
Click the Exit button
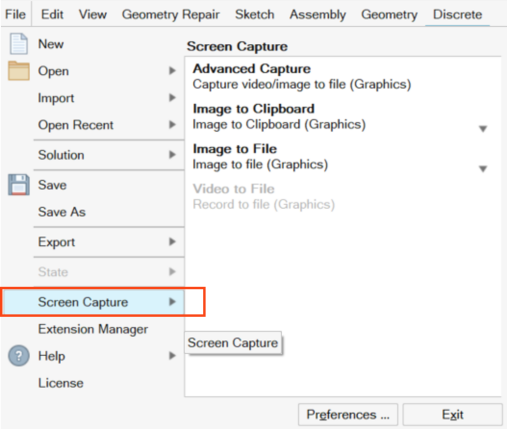point(452,415)
